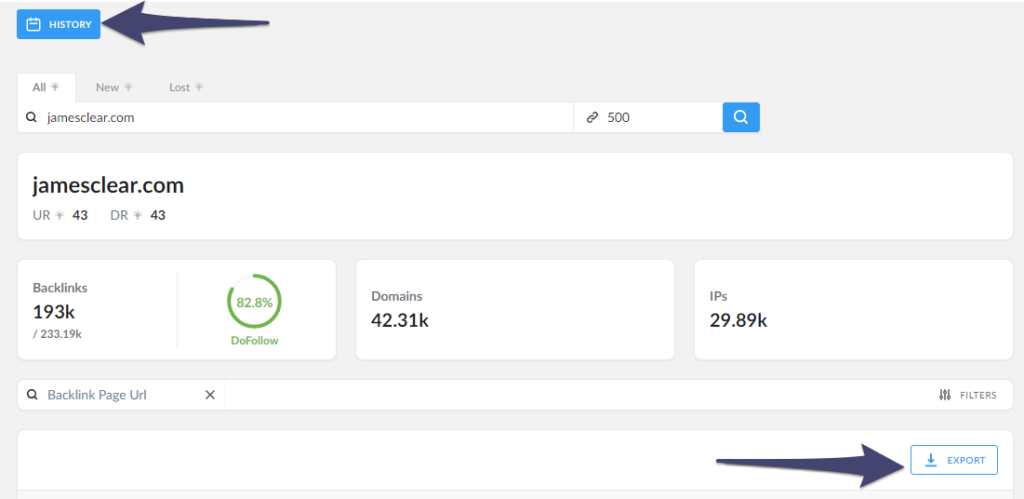Screen dimensions: 1024x499
Task: Open the Filters panel
Action: point(967,394)
